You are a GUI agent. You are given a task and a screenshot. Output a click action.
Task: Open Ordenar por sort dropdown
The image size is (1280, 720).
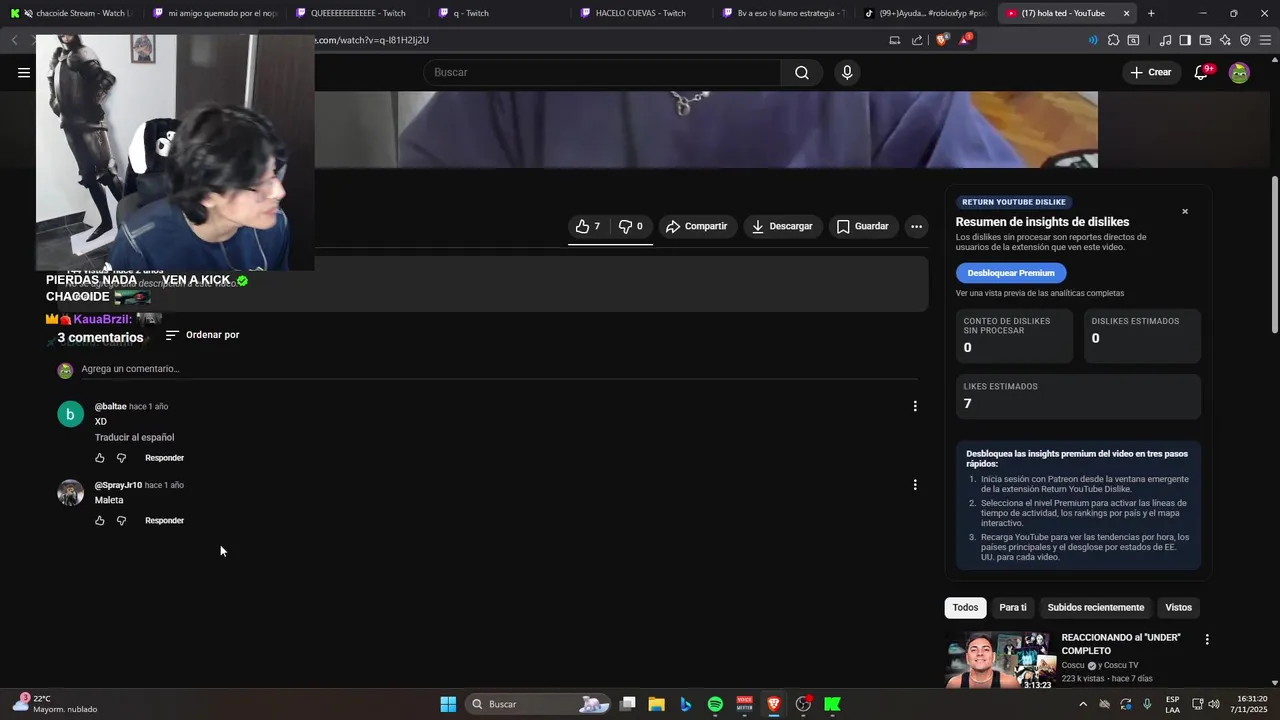click(202, 335)
